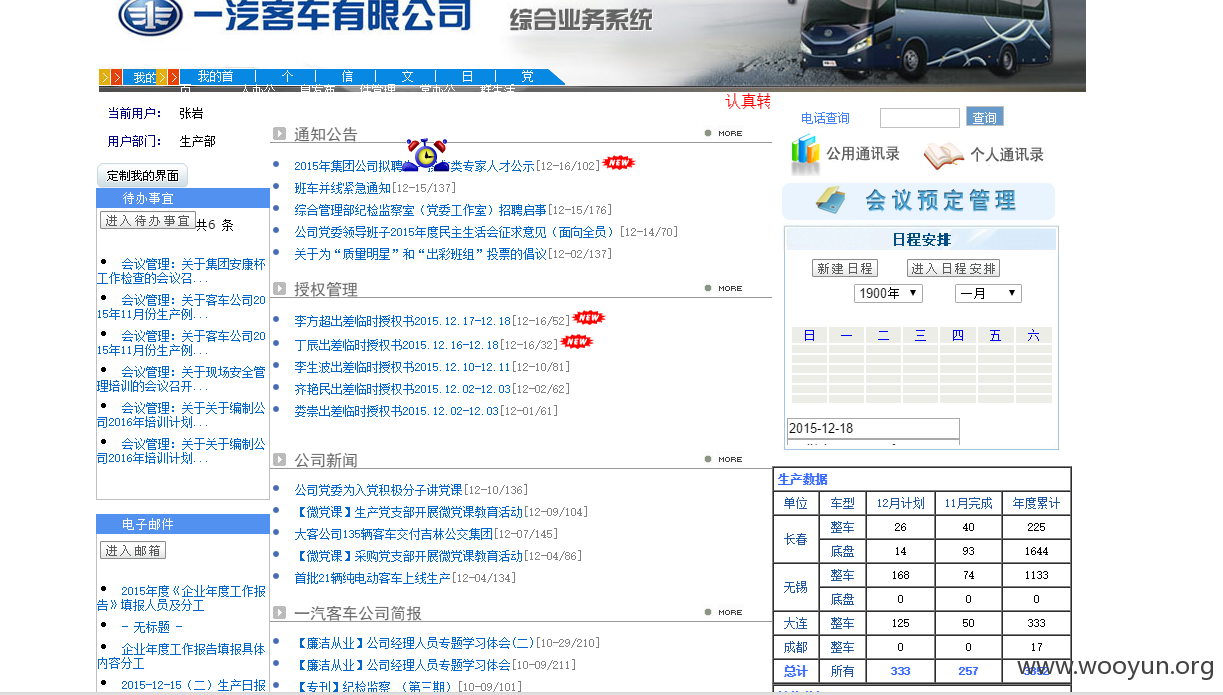Open to-do 关于现场安全管理培训的会议召开
Viewport: 1223px width, 695px height.
click(x=182, y=379)
